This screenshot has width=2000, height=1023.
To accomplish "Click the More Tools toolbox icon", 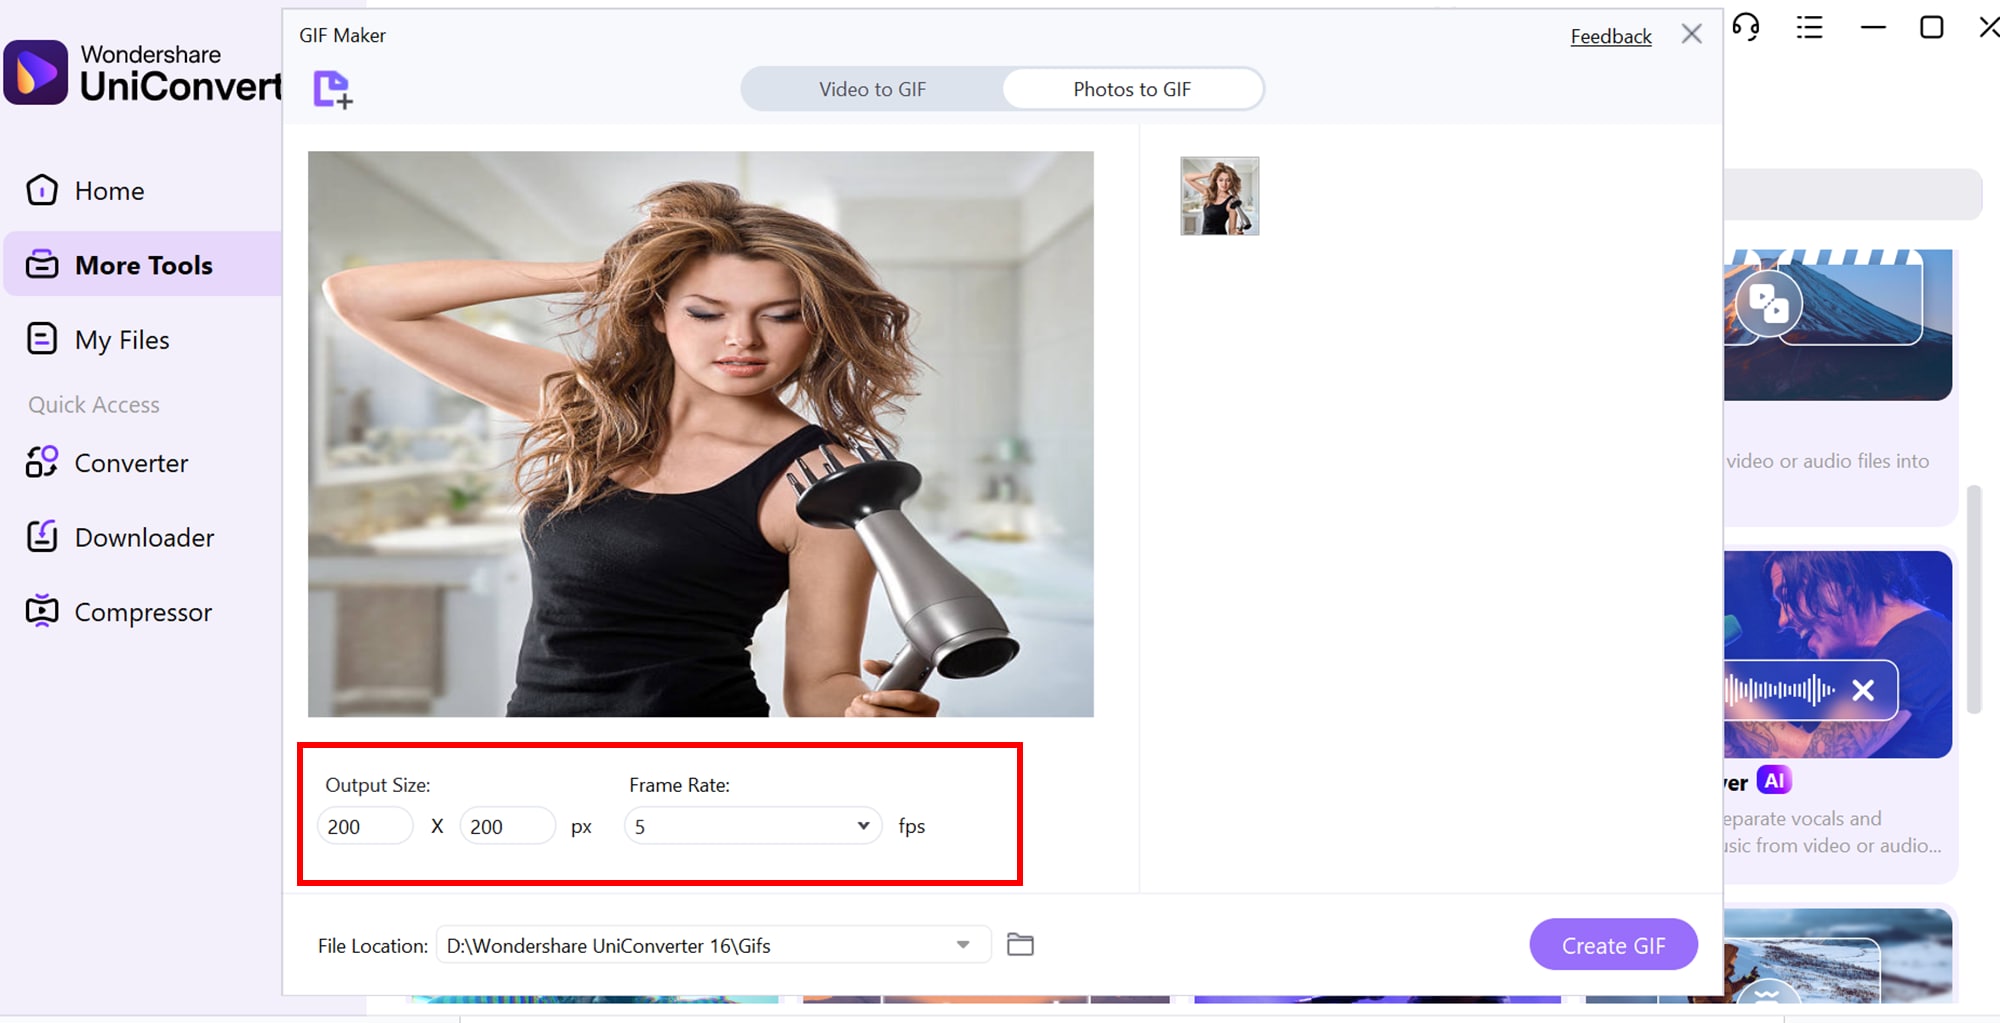I will (42, 264).
